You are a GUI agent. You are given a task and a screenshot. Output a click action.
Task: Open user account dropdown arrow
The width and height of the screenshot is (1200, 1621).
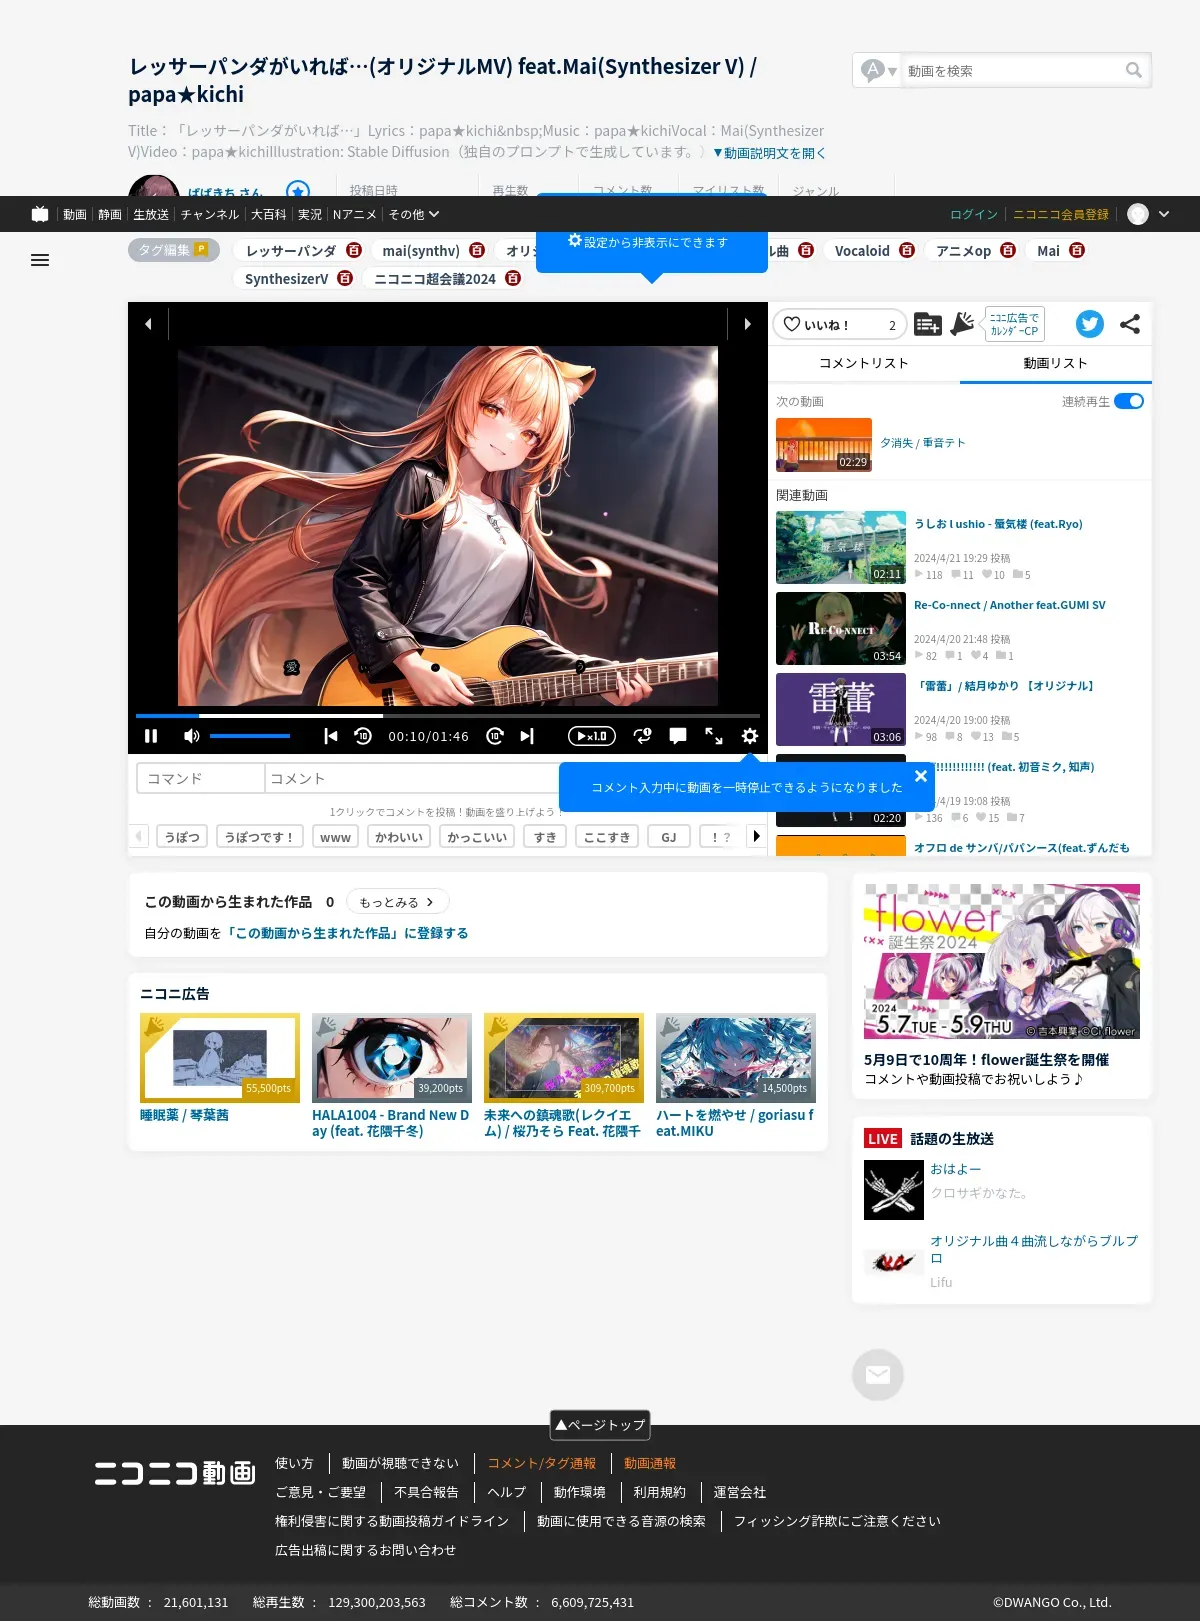(1164, 214)
